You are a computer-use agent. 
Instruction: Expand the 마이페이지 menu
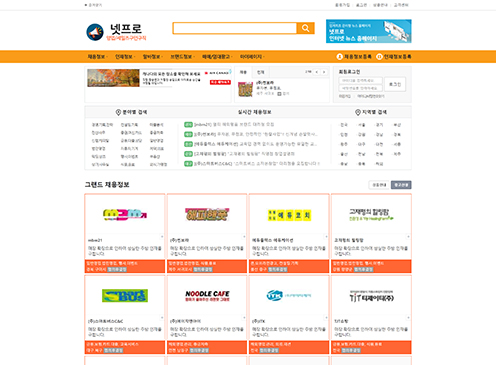(252, 57)
